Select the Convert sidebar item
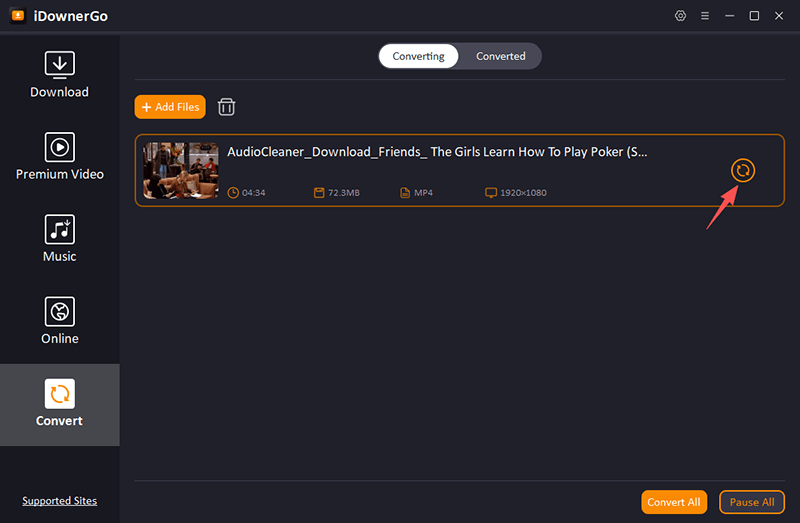 [59, 404]
